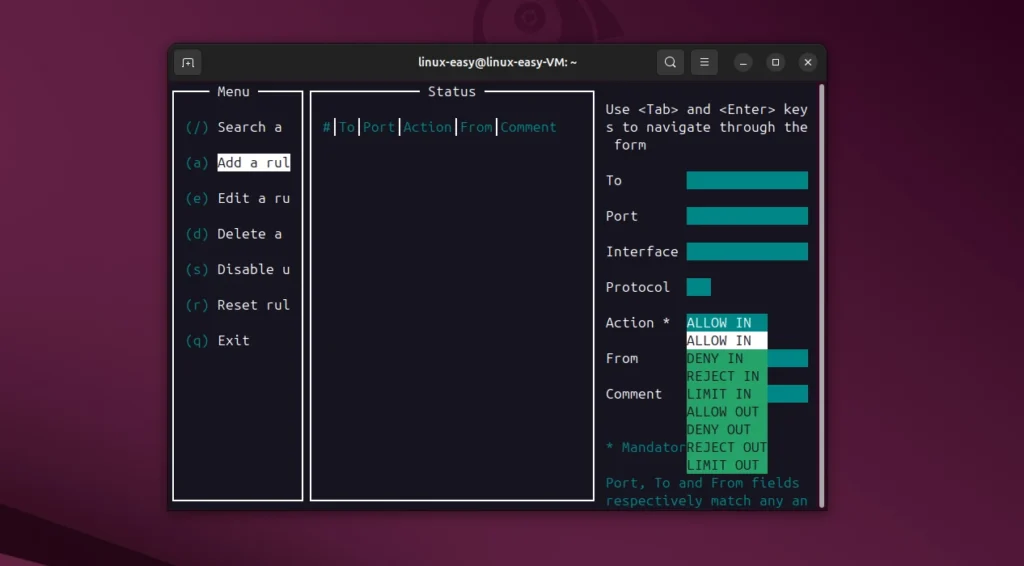Click the Port column header
The height and width of the screenshot is (566, 1024).
379,127
